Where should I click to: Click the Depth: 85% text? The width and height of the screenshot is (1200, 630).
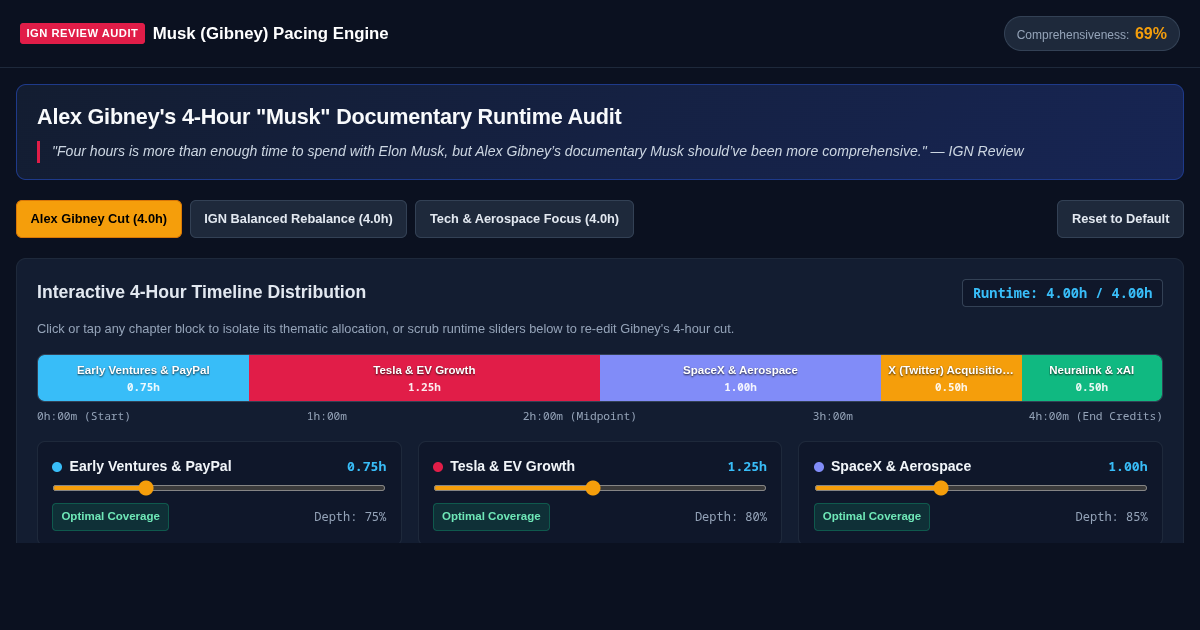tap(1112, 517)
